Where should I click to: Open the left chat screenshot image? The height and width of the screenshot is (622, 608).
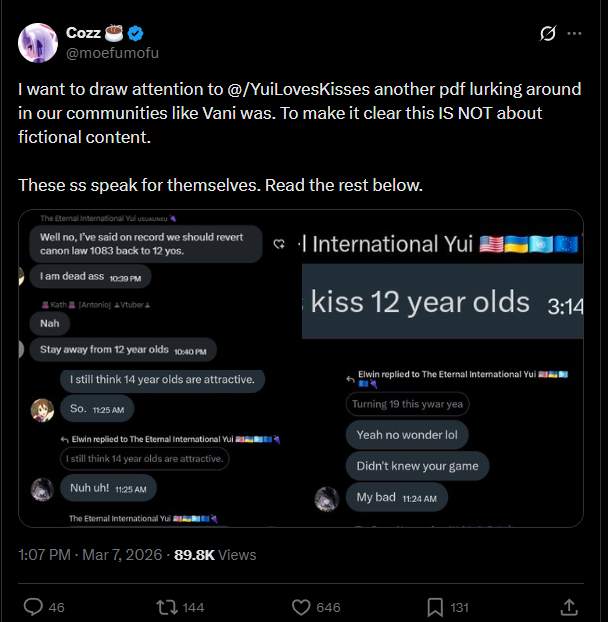coord(160,368)
